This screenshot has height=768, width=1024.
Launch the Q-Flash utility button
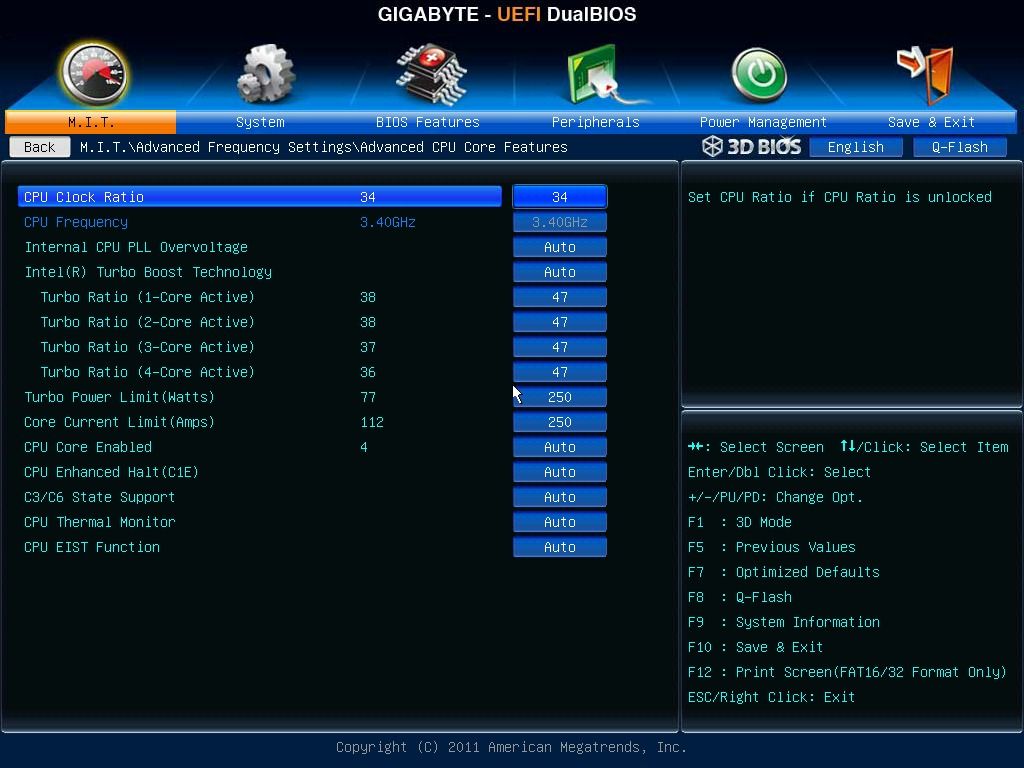coord(959,147)
